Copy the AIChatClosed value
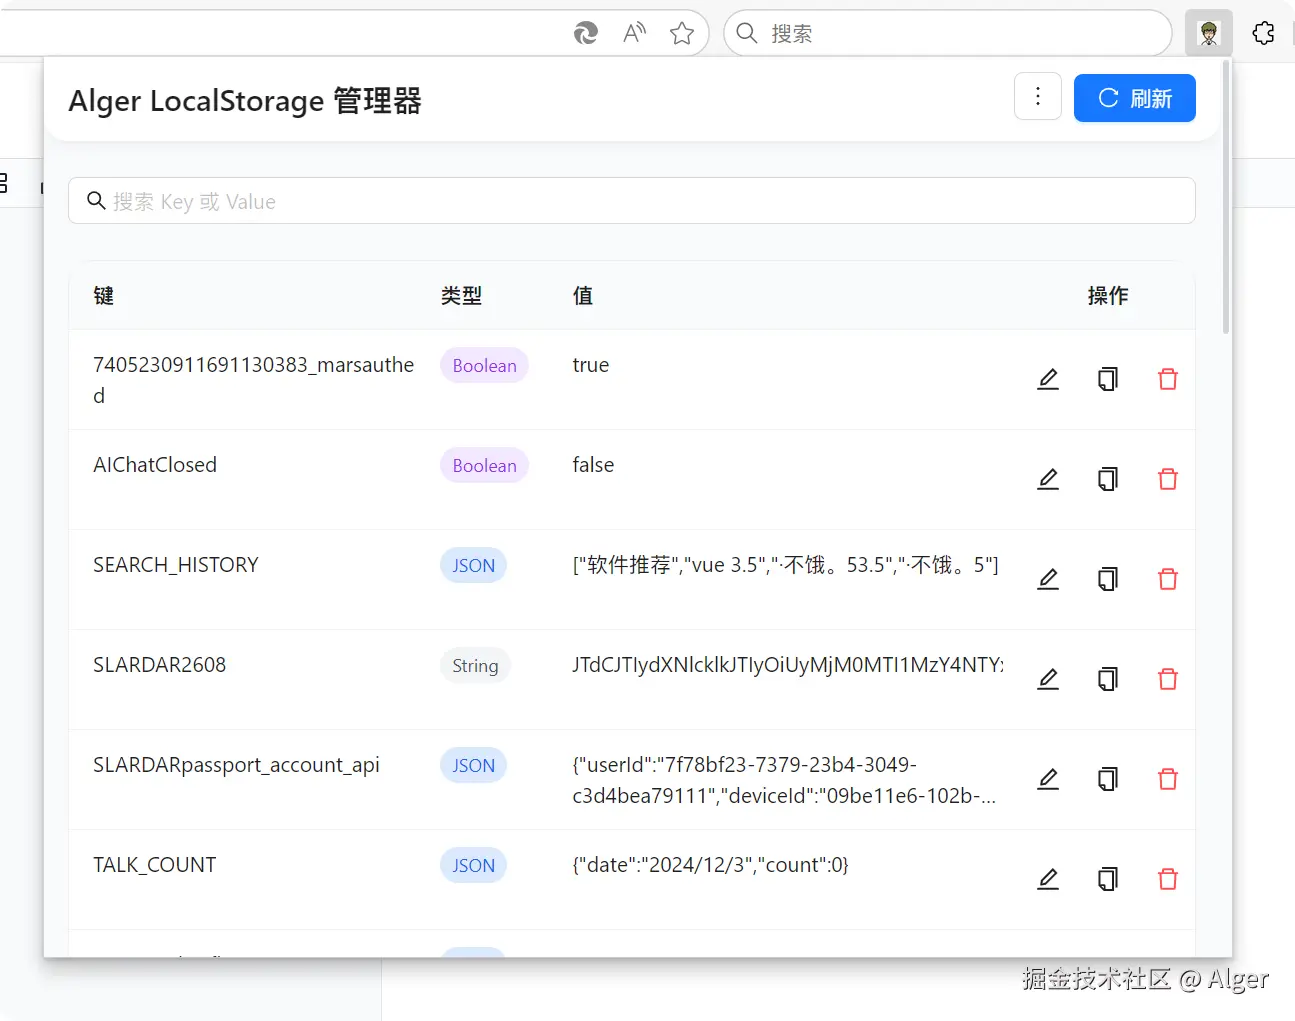This screenshot has width=1295, height=1021. pyautogui.click(x=1108, y=479)
